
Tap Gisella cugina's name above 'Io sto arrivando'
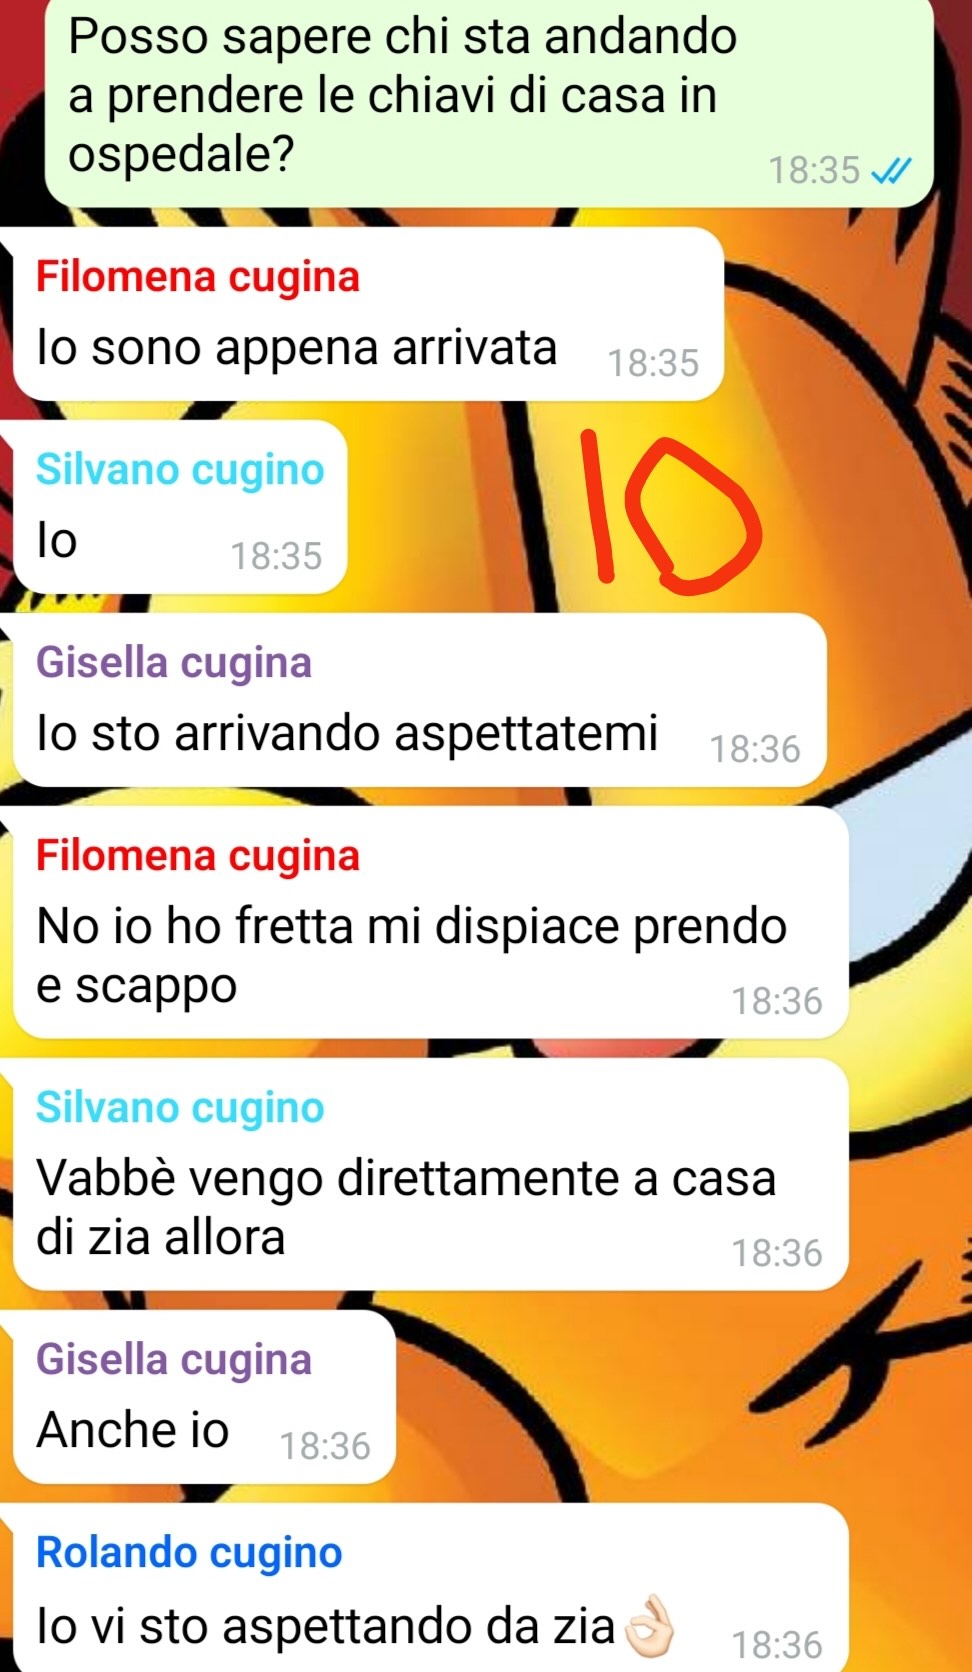click(x=174, y=663)
